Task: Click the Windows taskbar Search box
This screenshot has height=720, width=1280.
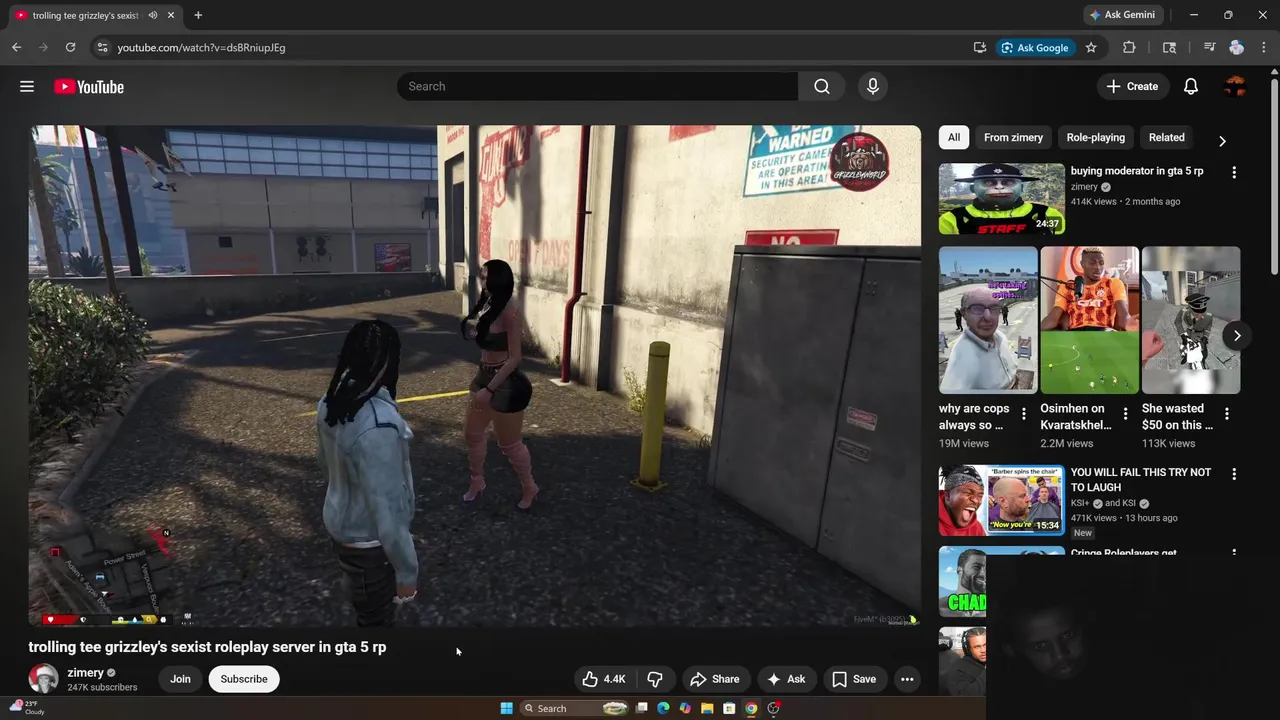Action: [575, 708]
